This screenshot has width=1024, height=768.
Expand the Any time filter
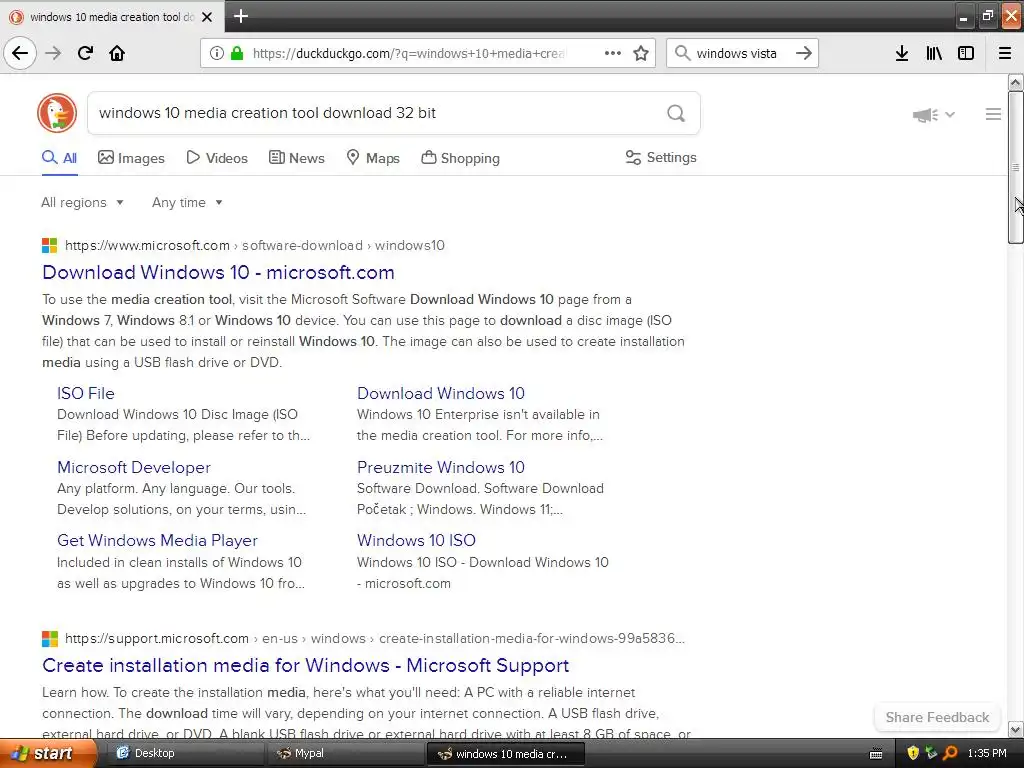[187, 202]
